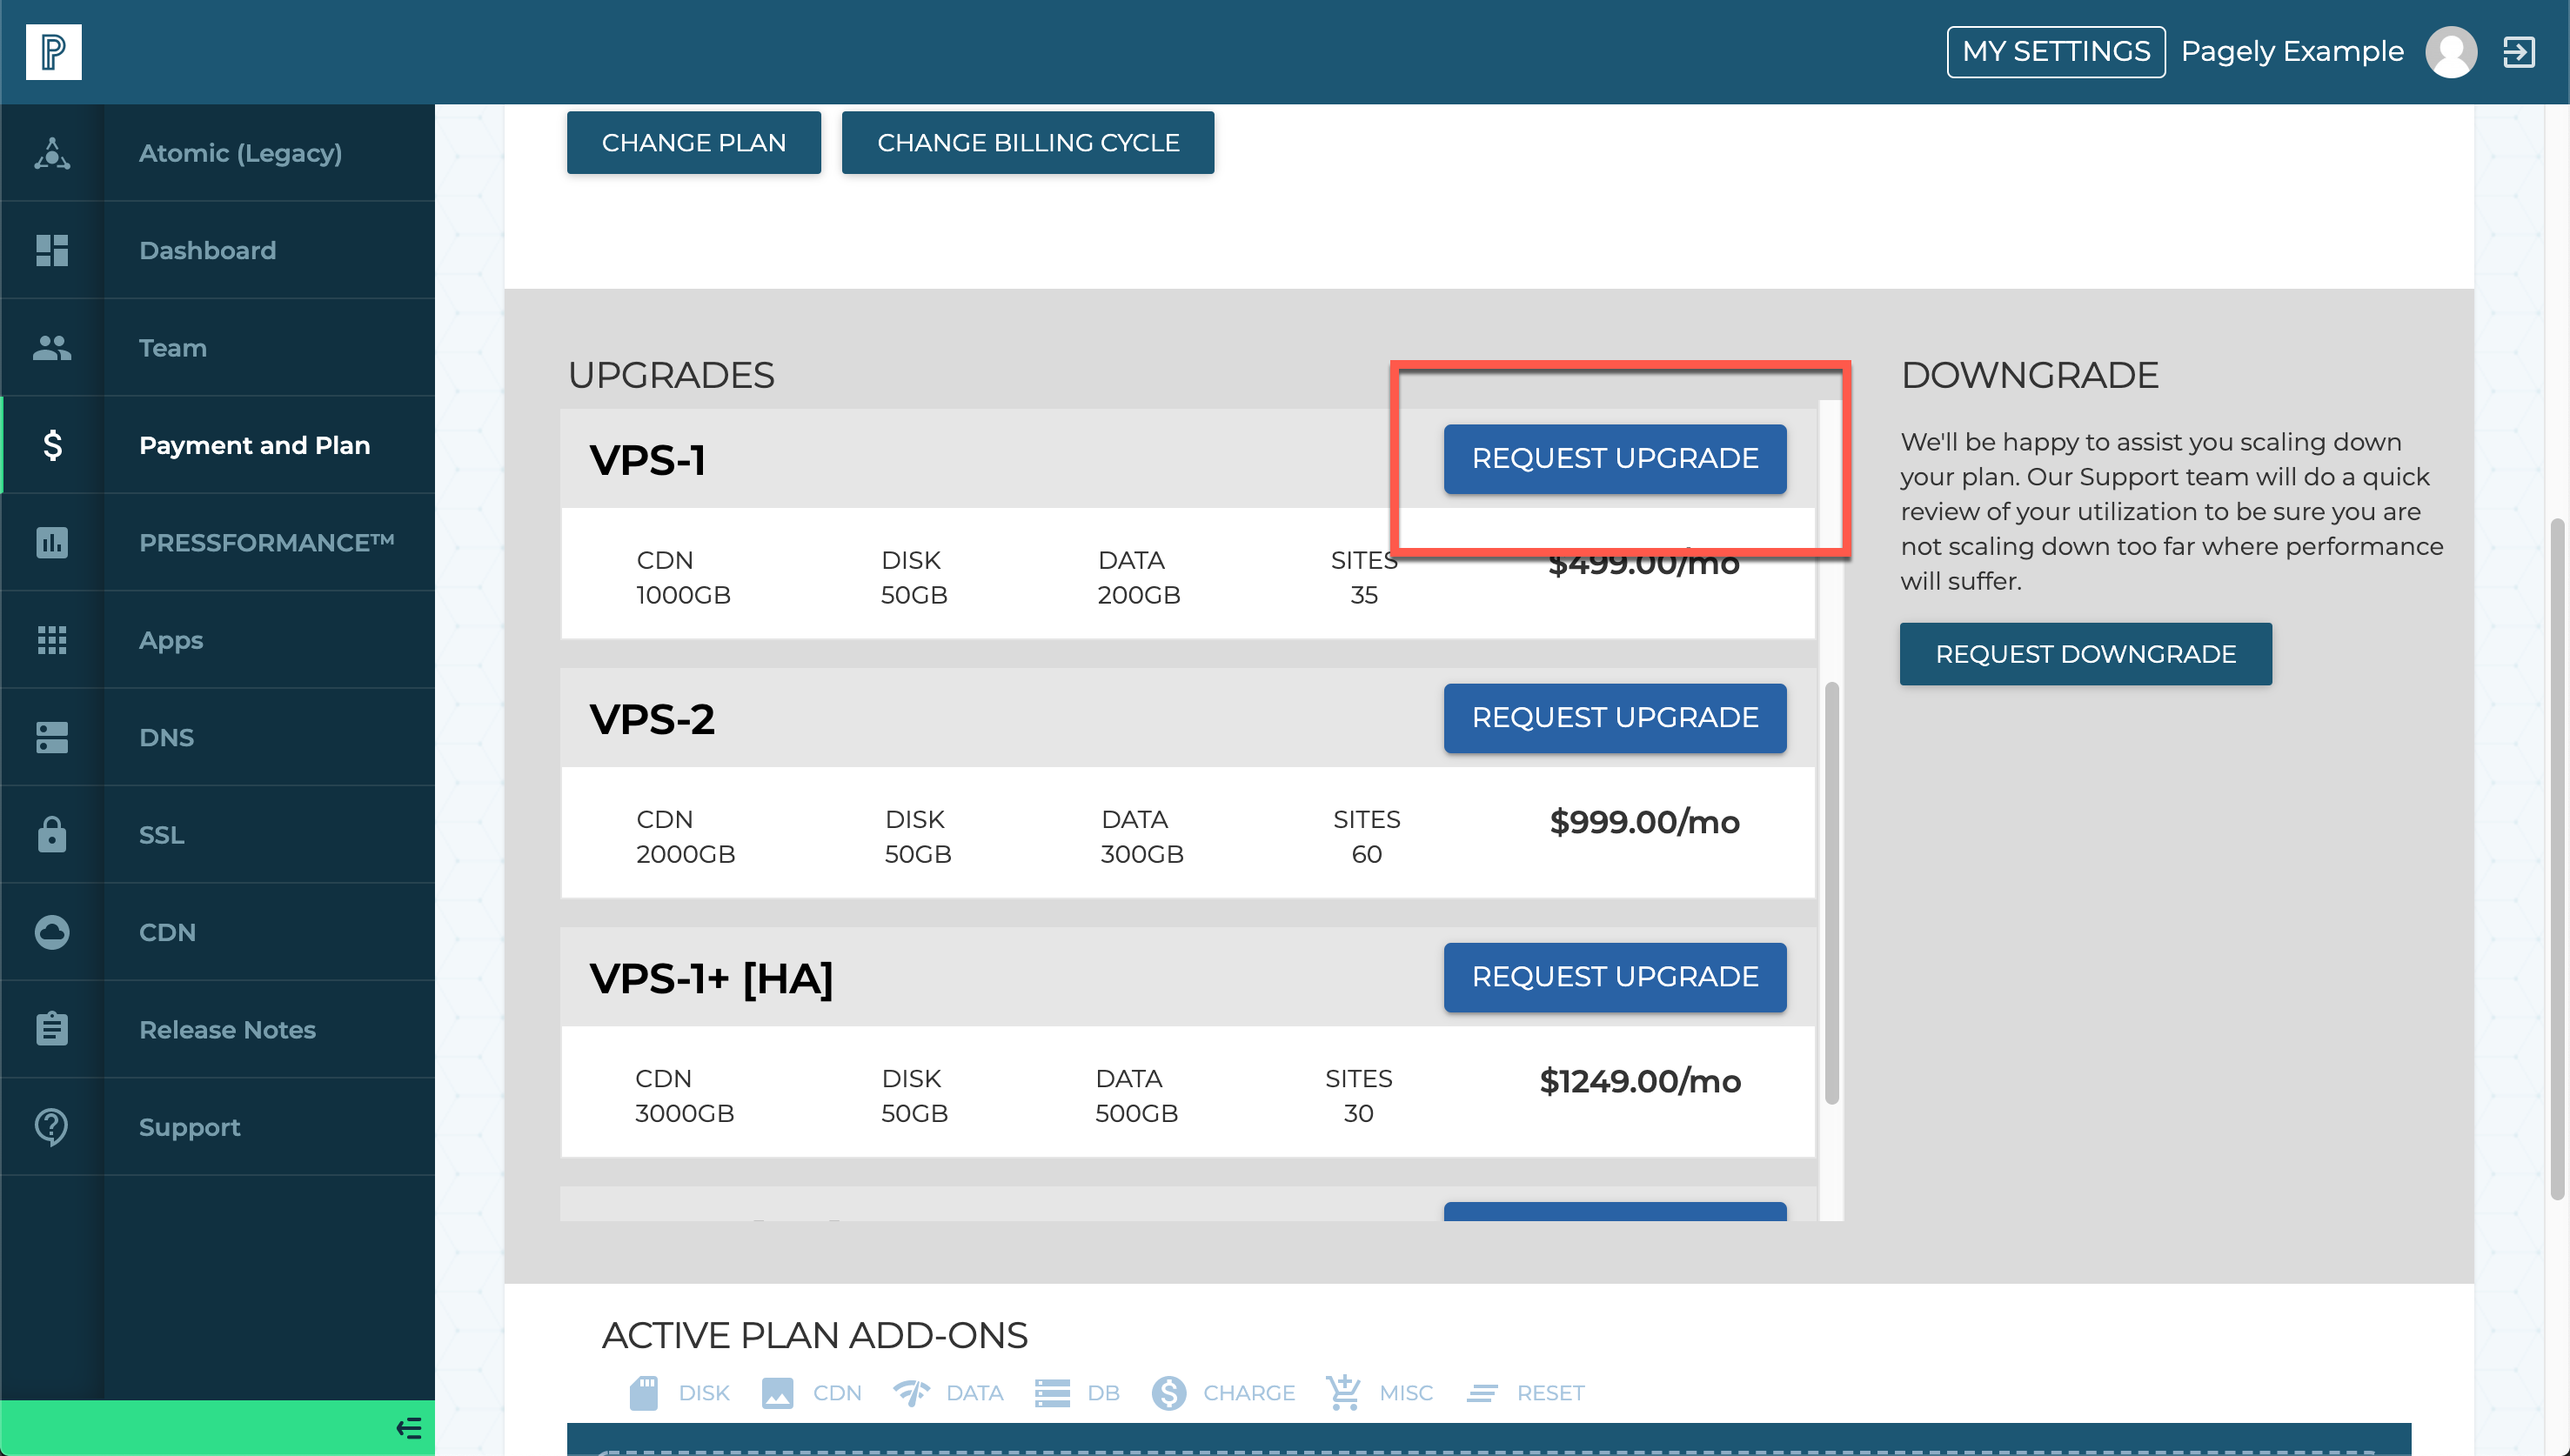Select the Apps grid icon
This screenshot has width=2570, height=1456.
pos(52,640)
